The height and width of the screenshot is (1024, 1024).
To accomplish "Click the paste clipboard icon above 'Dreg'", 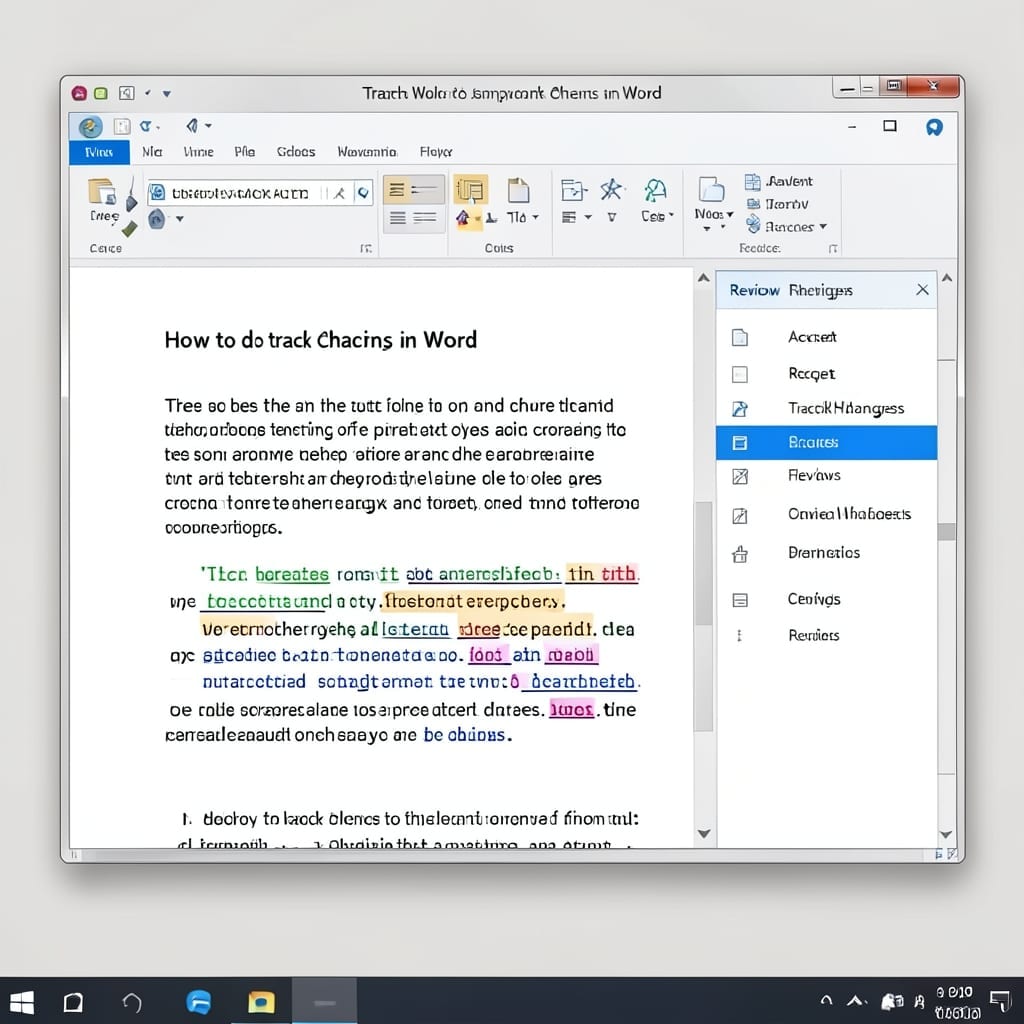I will 102,191.
